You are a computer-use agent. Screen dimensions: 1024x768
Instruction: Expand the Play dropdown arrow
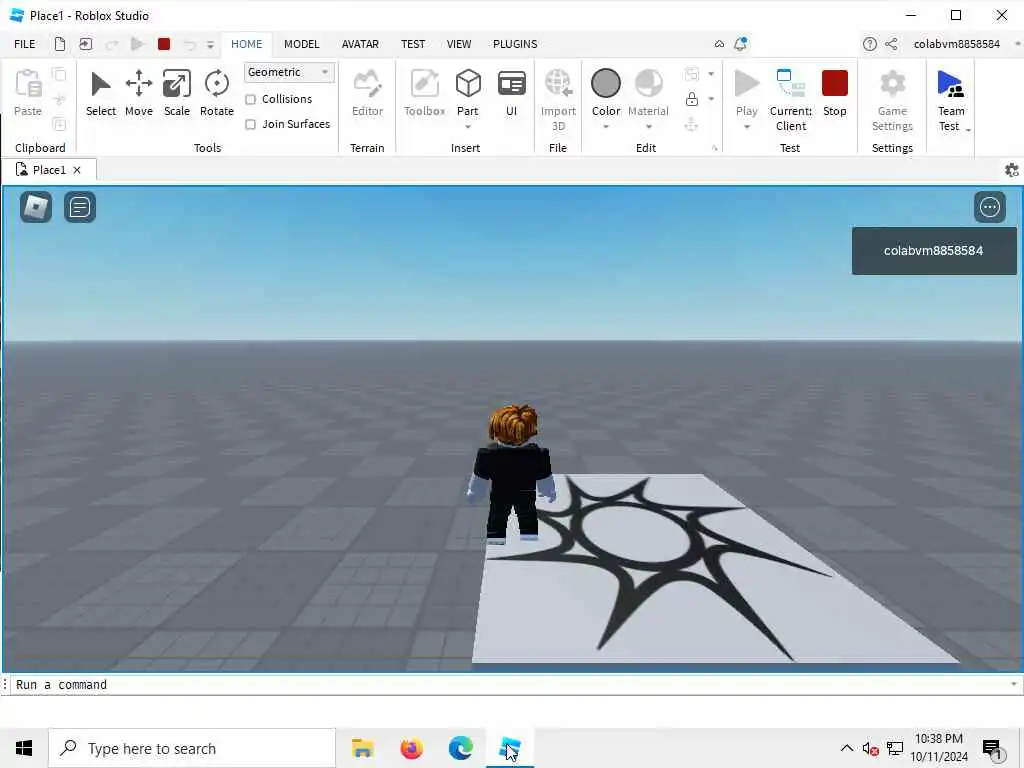tap(746, 127)
